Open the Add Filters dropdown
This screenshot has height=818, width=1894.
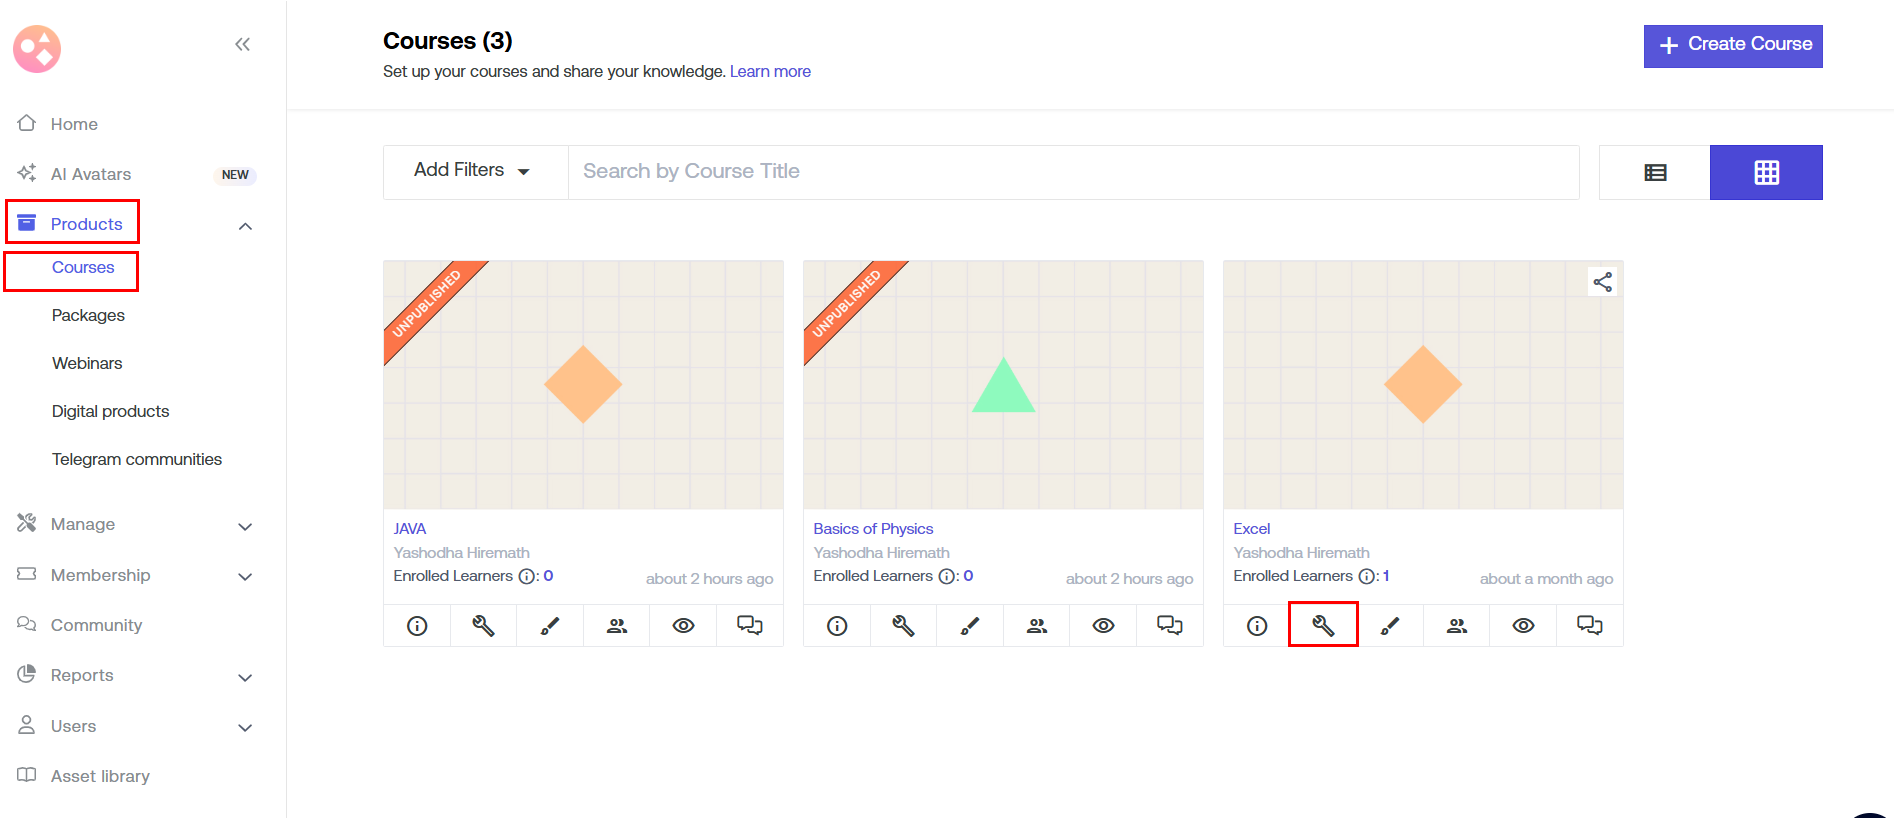coord(472,171)
